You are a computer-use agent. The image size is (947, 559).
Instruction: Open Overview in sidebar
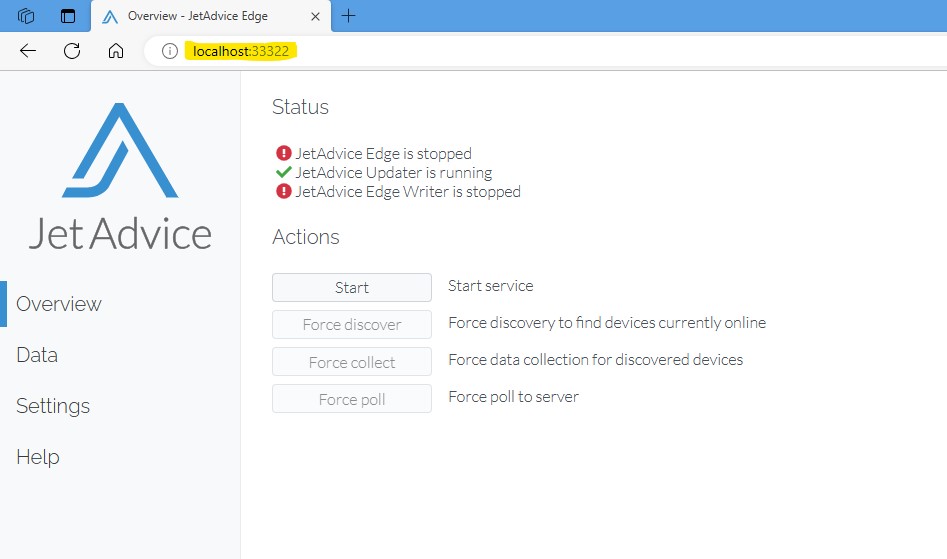59,304
